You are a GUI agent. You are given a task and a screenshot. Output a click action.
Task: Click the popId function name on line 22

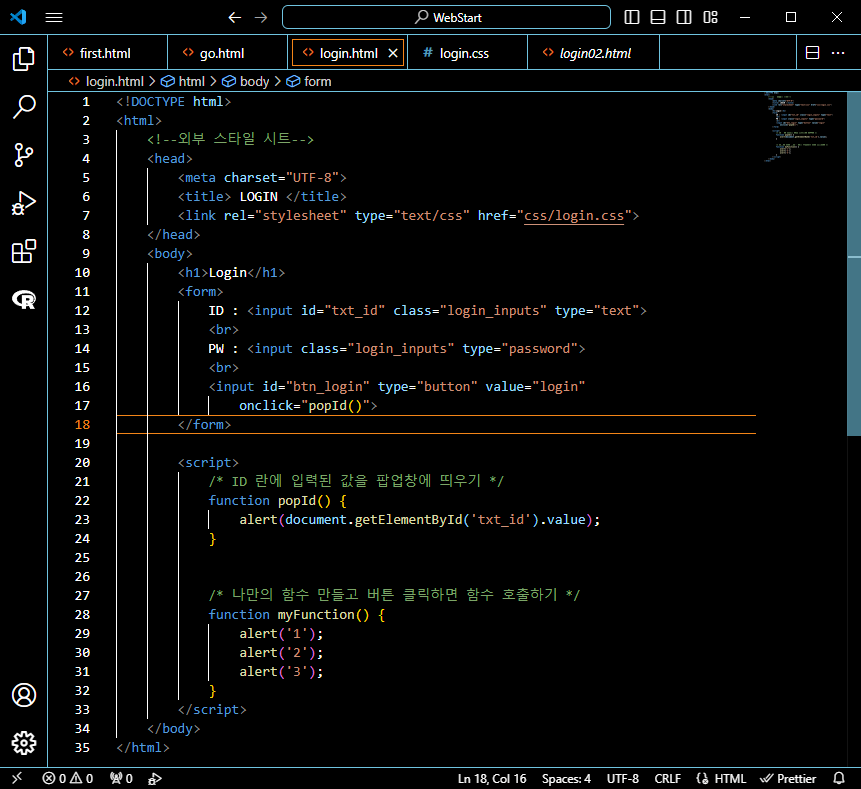coord(297,500)
